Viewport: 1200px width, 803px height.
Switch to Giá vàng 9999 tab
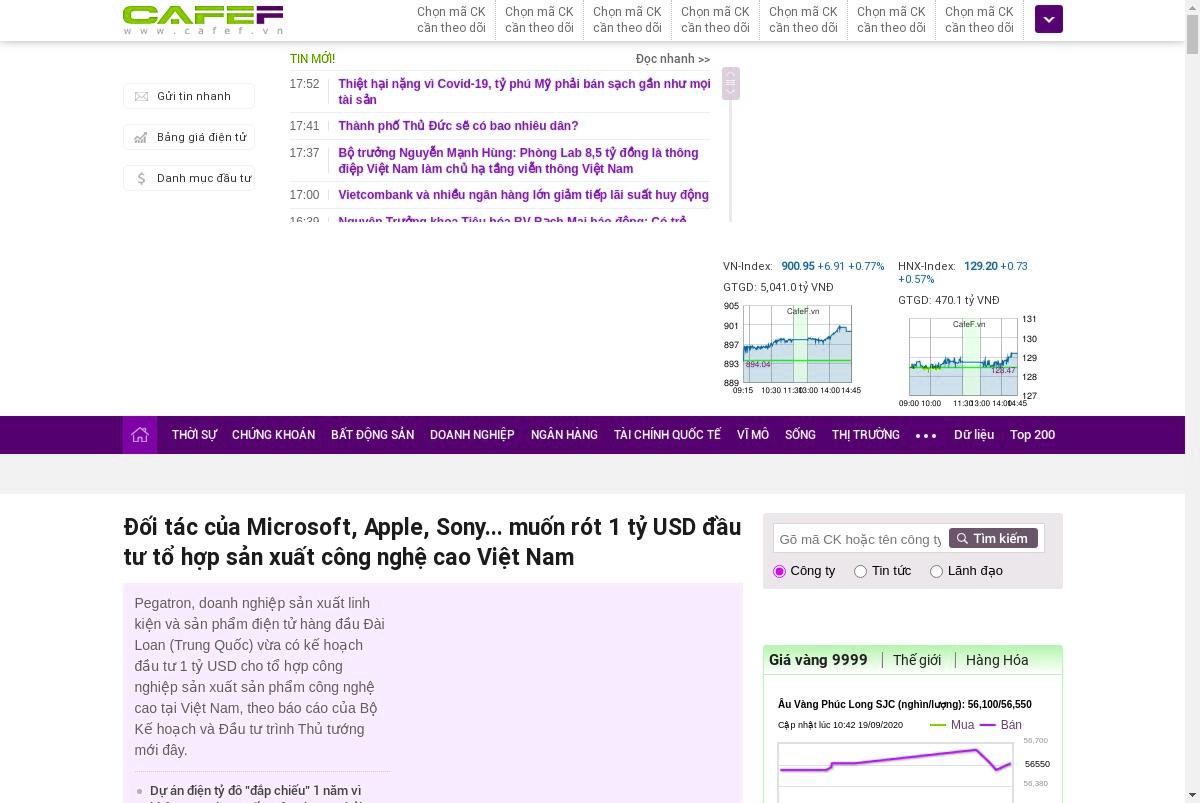[818, 660]
